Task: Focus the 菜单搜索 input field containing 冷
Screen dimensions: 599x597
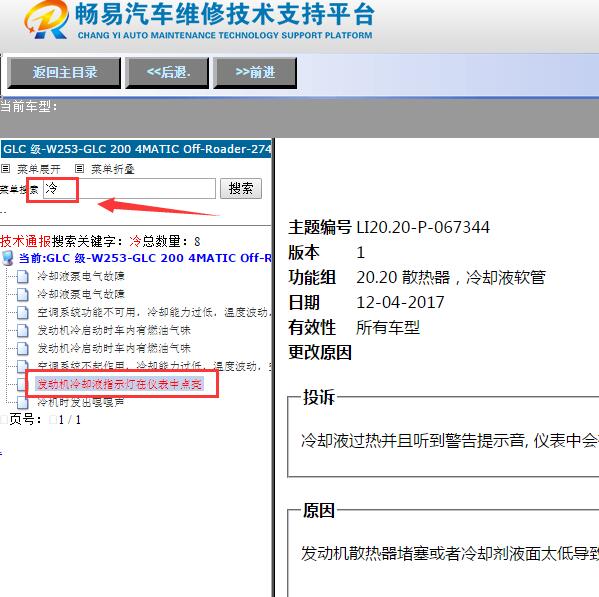Action: click(x=129, y=188)
